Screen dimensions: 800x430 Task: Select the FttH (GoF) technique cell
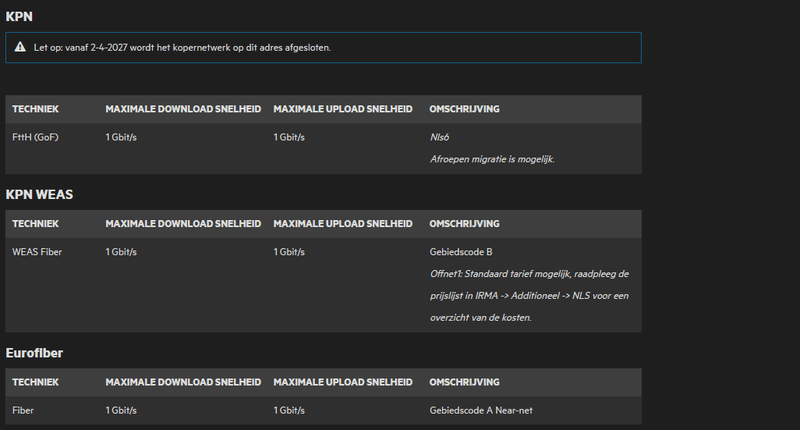(35, 137)
